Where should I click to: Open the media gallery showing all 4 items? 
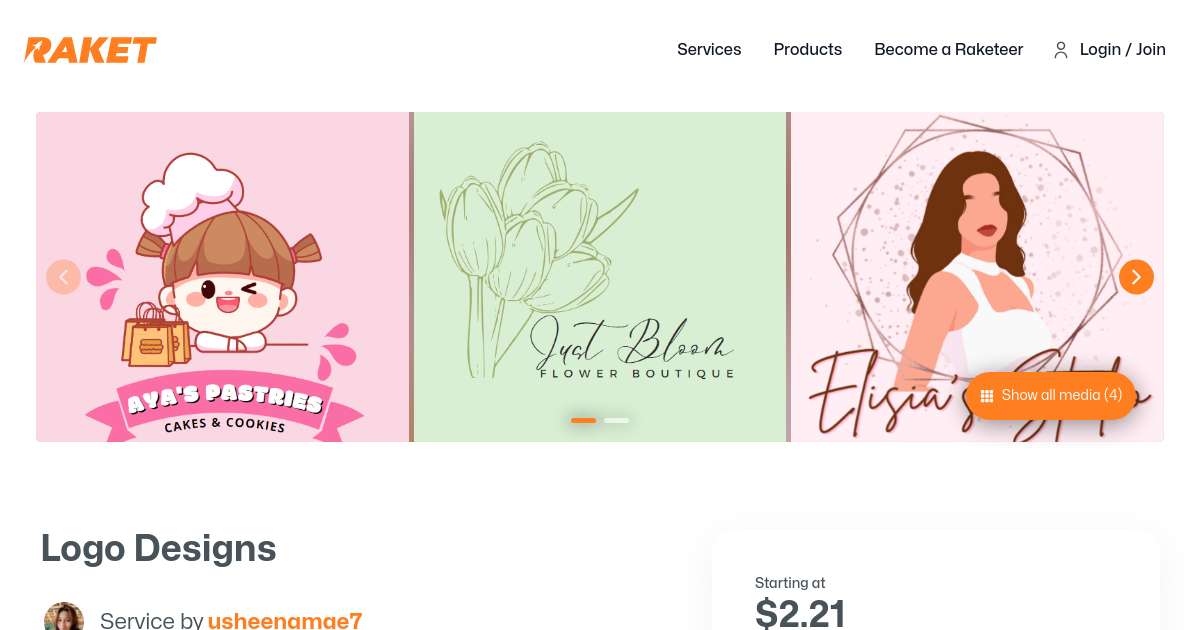1050,396
